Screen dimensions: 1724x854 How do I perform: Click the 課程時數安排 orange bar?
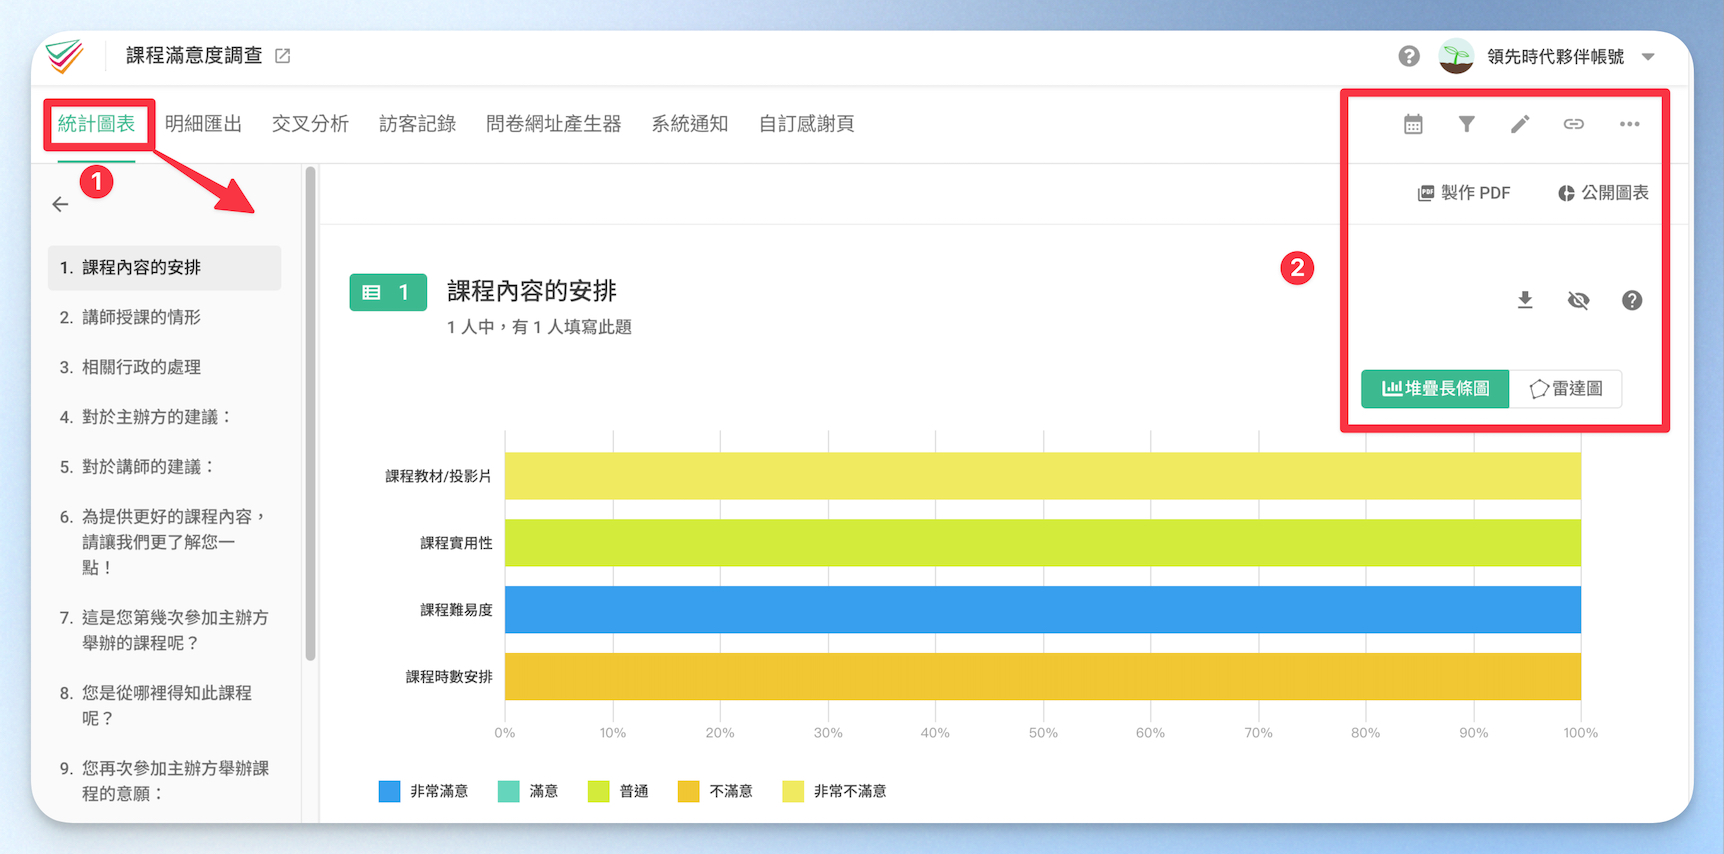coord(1042,677)
